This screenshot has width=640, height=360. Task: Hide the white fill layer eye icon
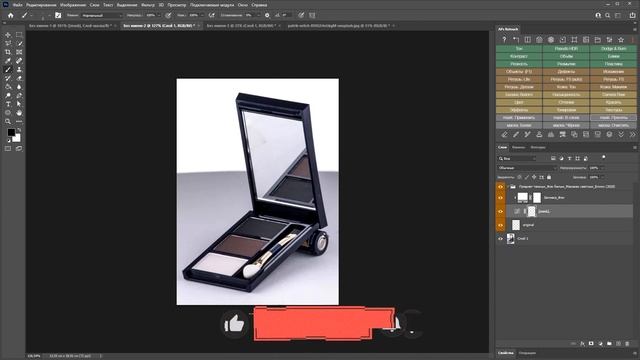[500, 198]
